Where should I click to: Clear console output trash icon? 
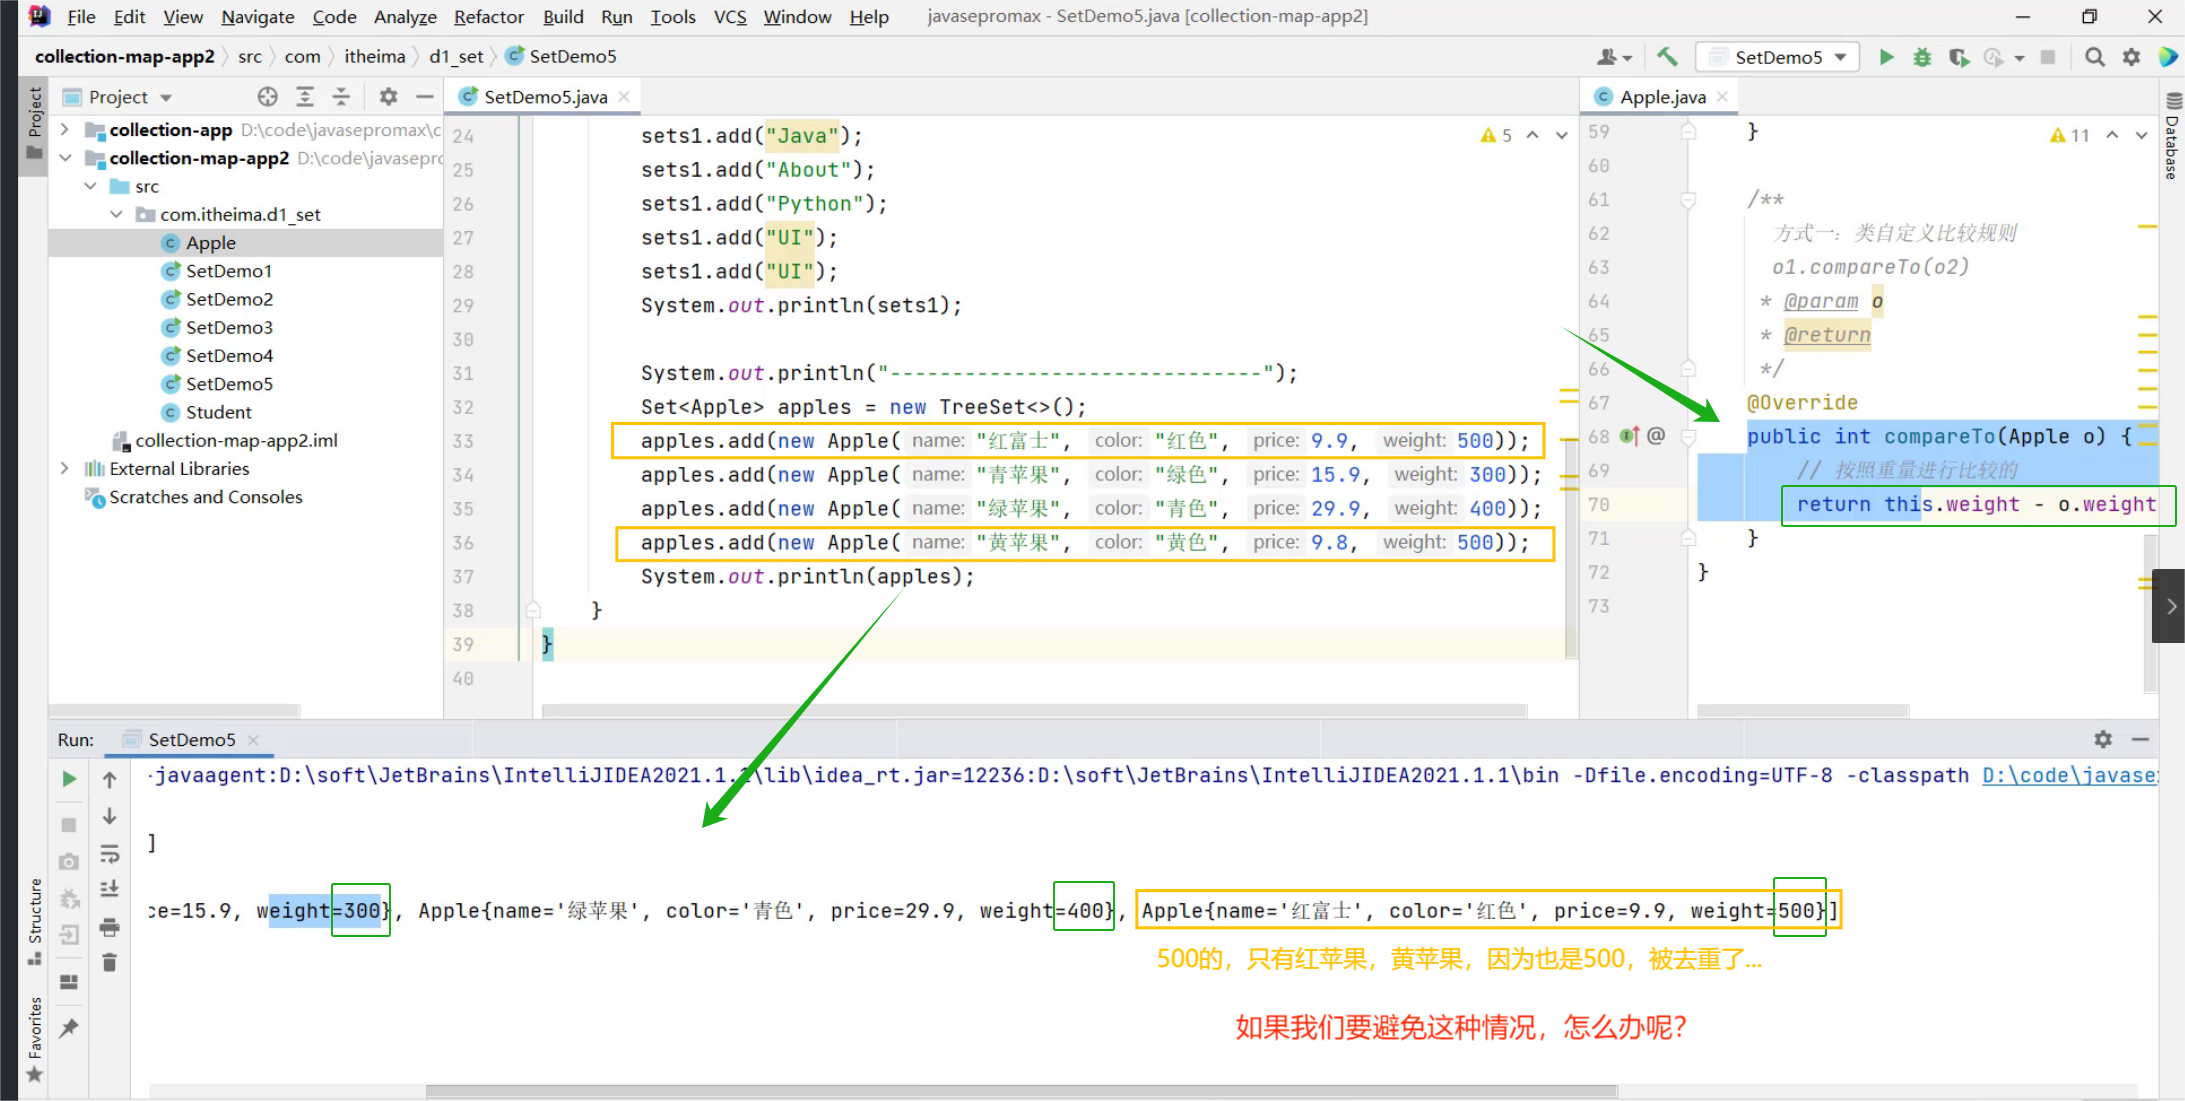110,963
